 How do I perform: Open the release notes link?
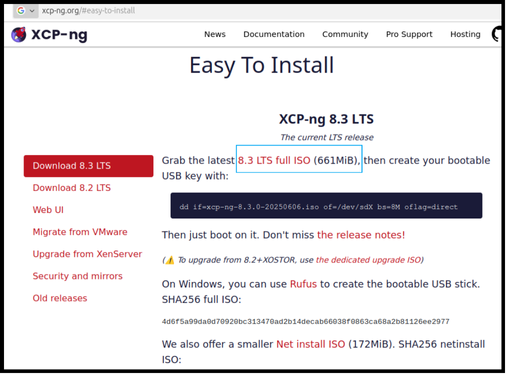[361, 235]
